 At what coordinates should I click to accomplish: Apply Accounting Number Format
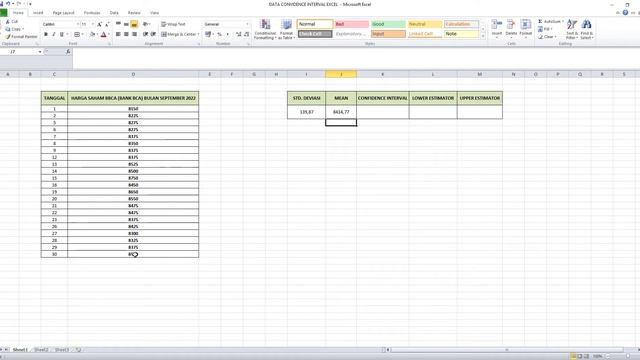(208, 34)
